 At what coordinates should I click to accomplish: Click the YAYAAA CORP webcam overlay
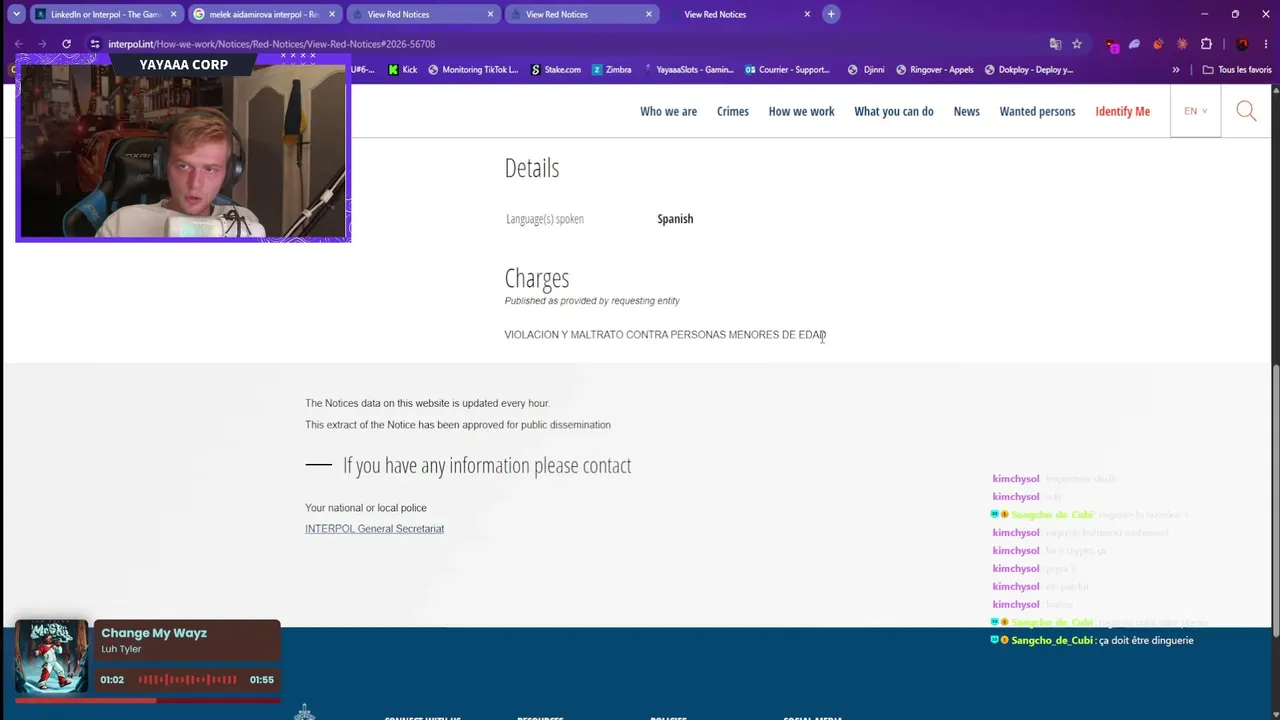183,148
